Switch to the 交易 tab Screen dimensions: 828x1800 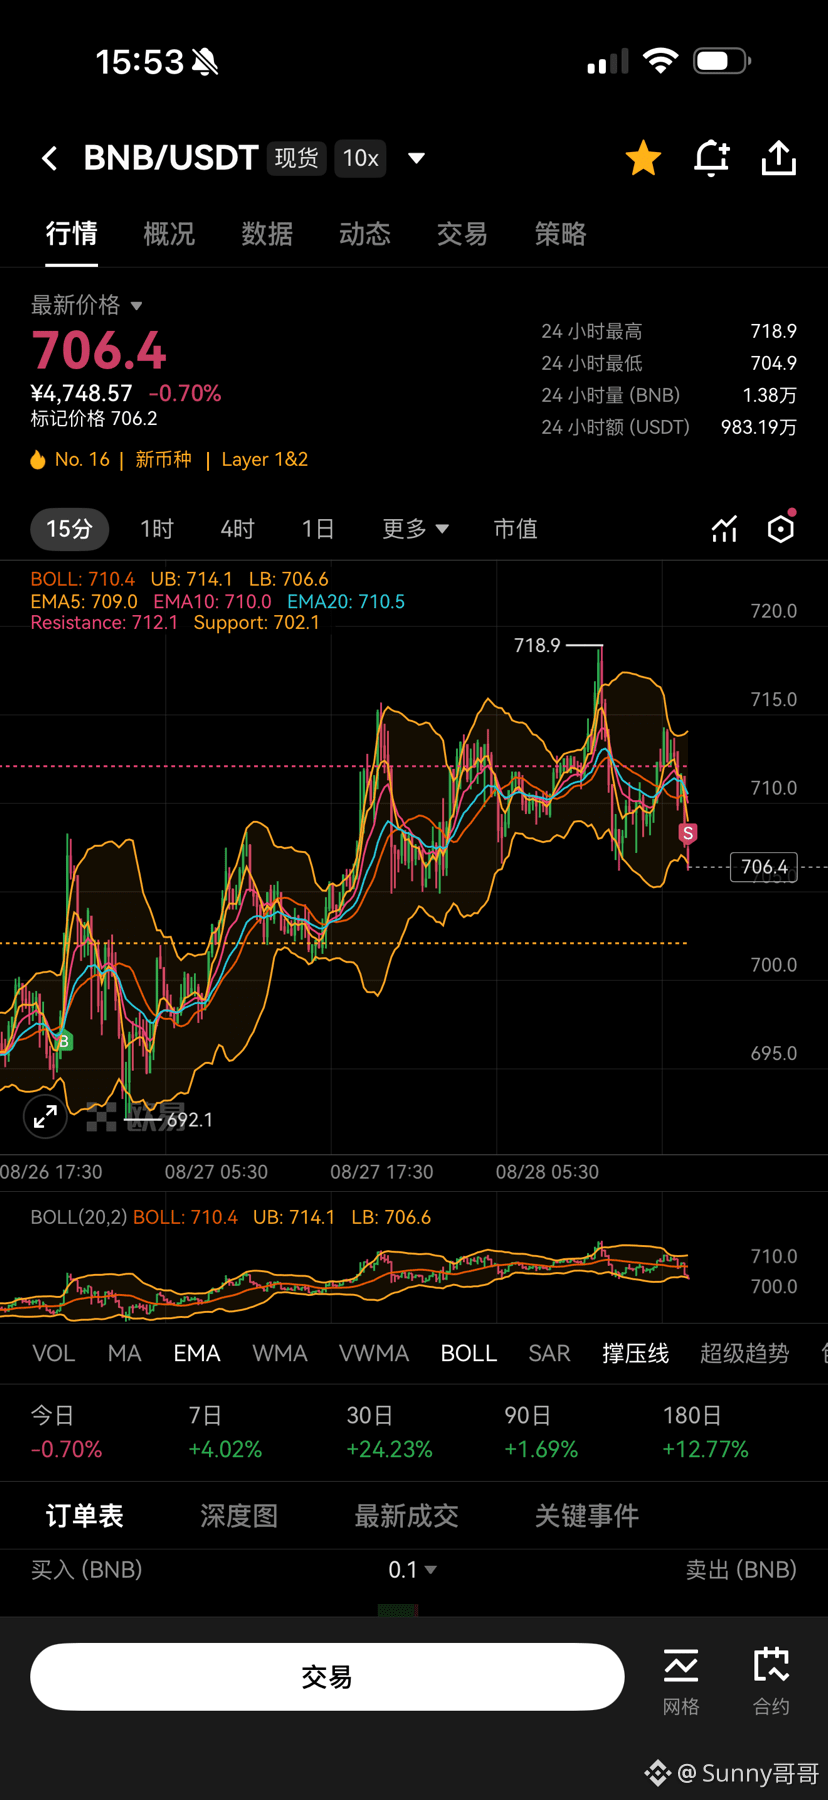[462, 234]
